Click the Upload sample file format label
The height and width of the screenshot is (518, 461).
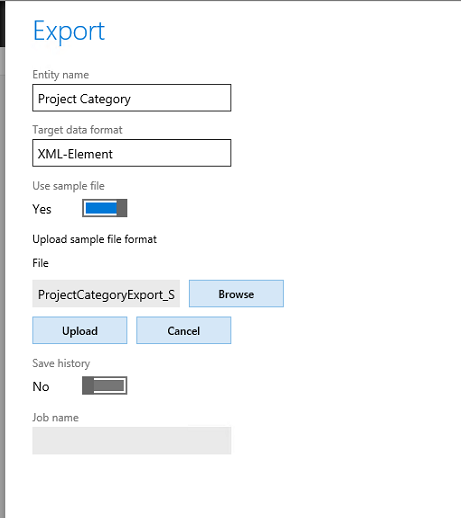point(94,239)
